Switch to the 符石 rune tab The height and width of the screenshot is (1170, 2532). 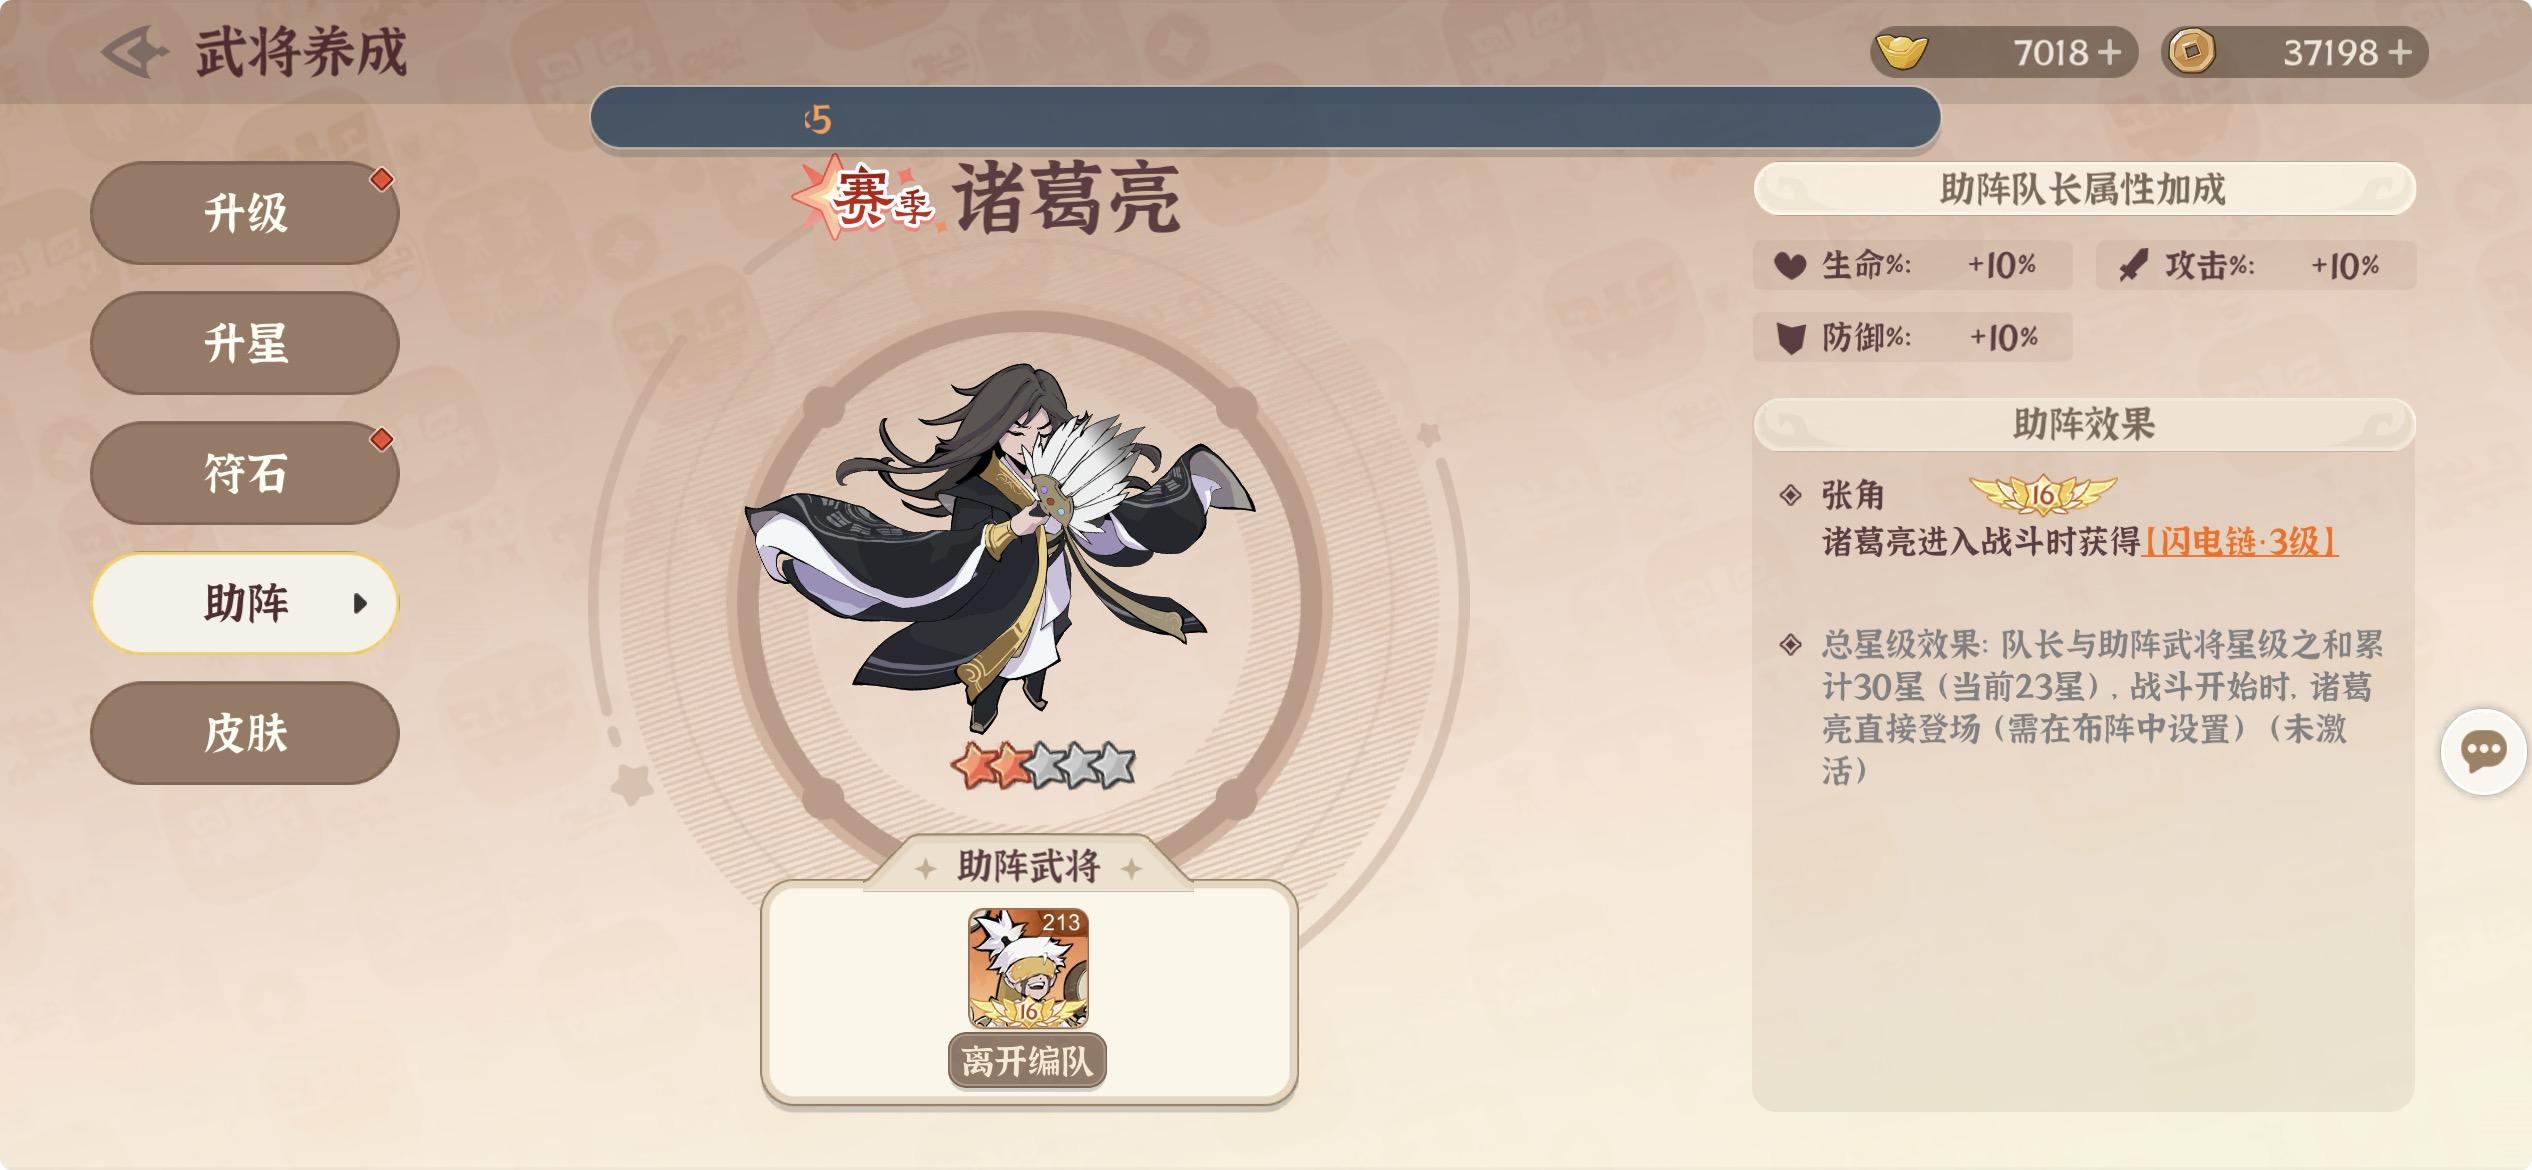point(245,473)
